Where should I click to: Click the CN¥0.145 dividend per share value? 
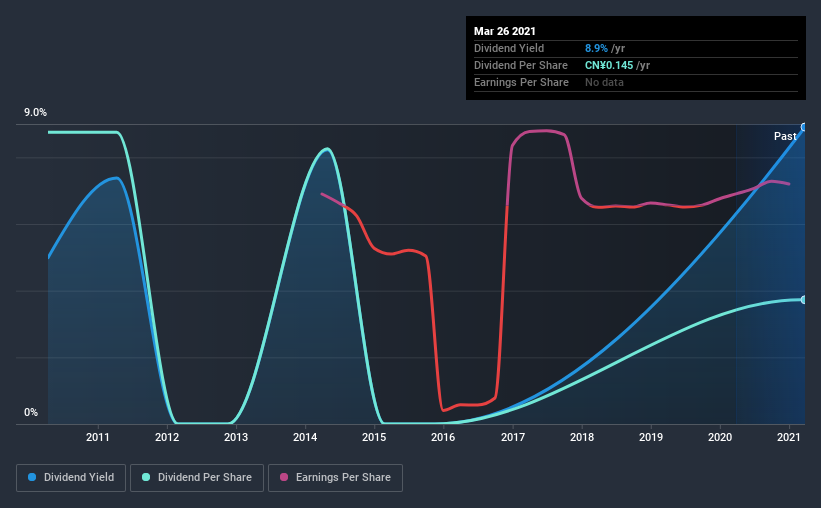[x=609, y=65]
